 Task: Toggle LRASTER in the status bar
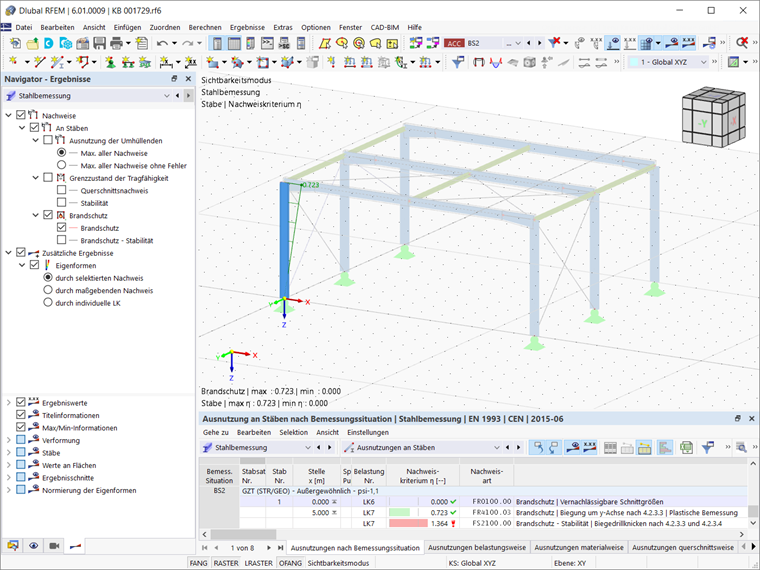258,563
